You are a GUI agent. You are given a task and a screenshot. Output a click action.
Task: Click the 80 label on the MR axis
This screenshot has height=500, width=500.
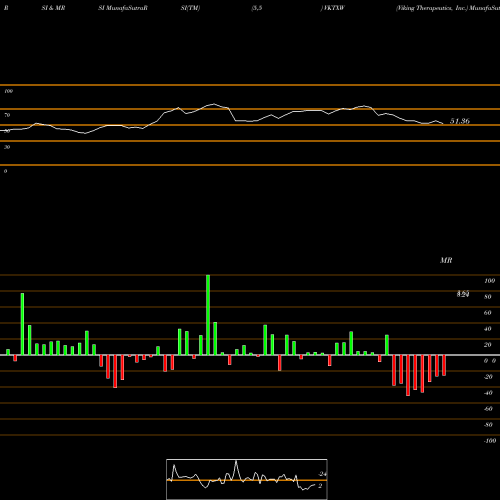point(488,297)
